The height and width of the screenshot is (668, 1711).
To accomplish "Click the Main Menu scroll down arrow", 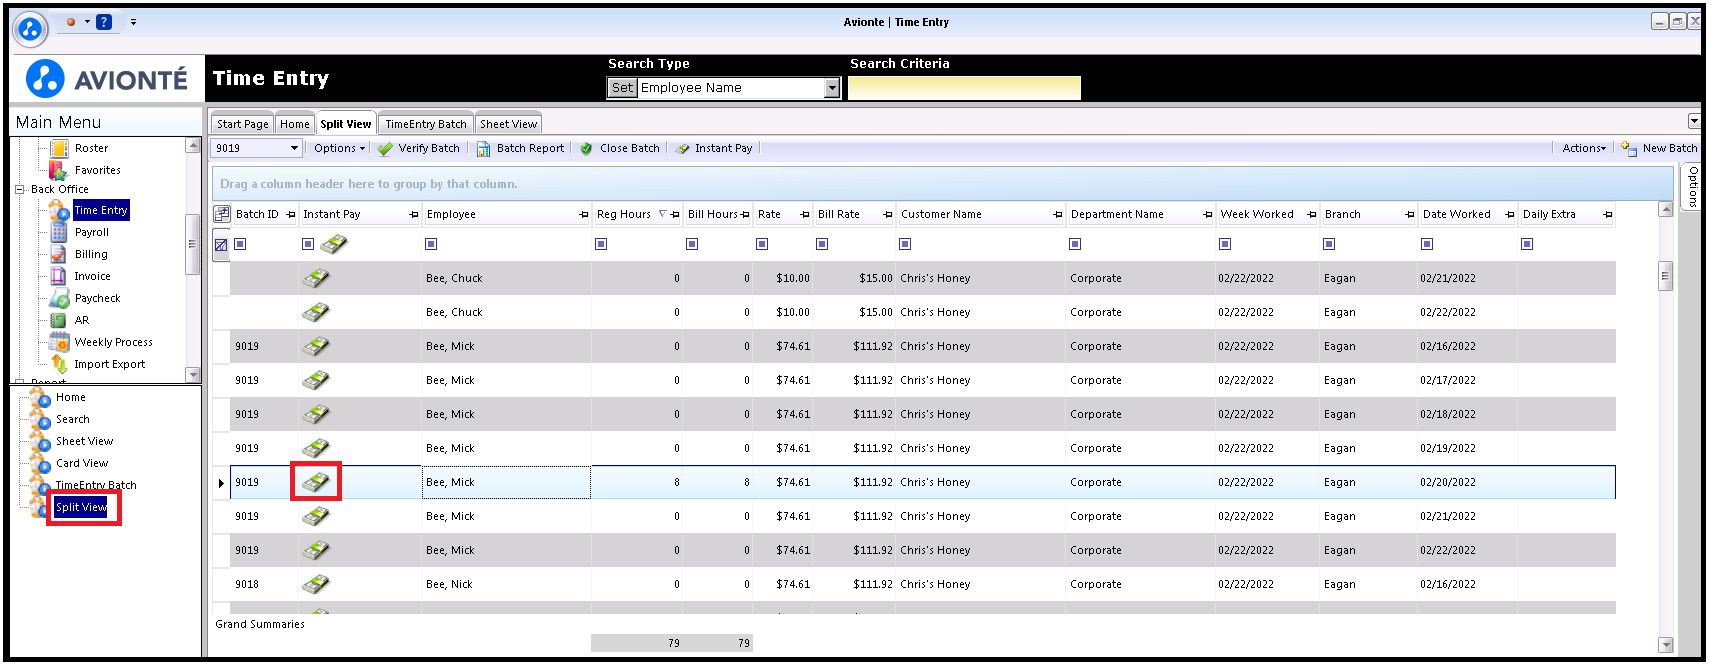I will 193,375.
